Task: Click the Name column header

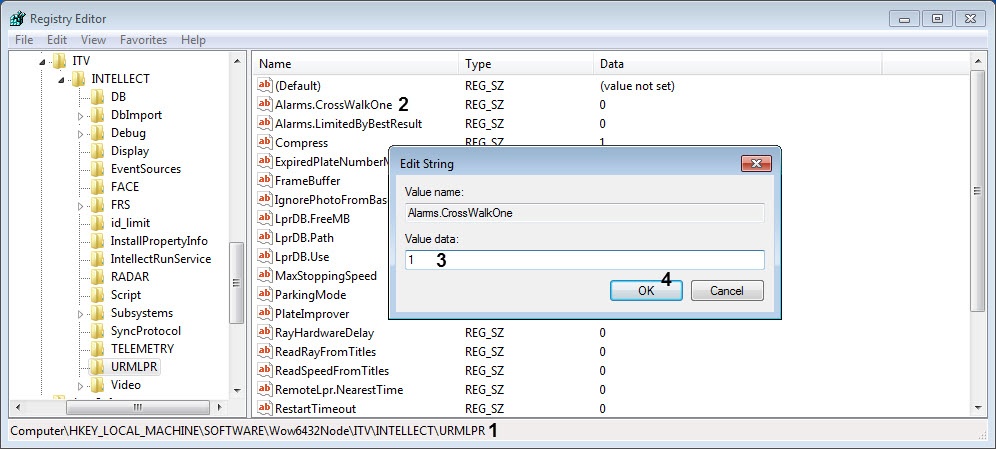Action: [x=275, y=64]
